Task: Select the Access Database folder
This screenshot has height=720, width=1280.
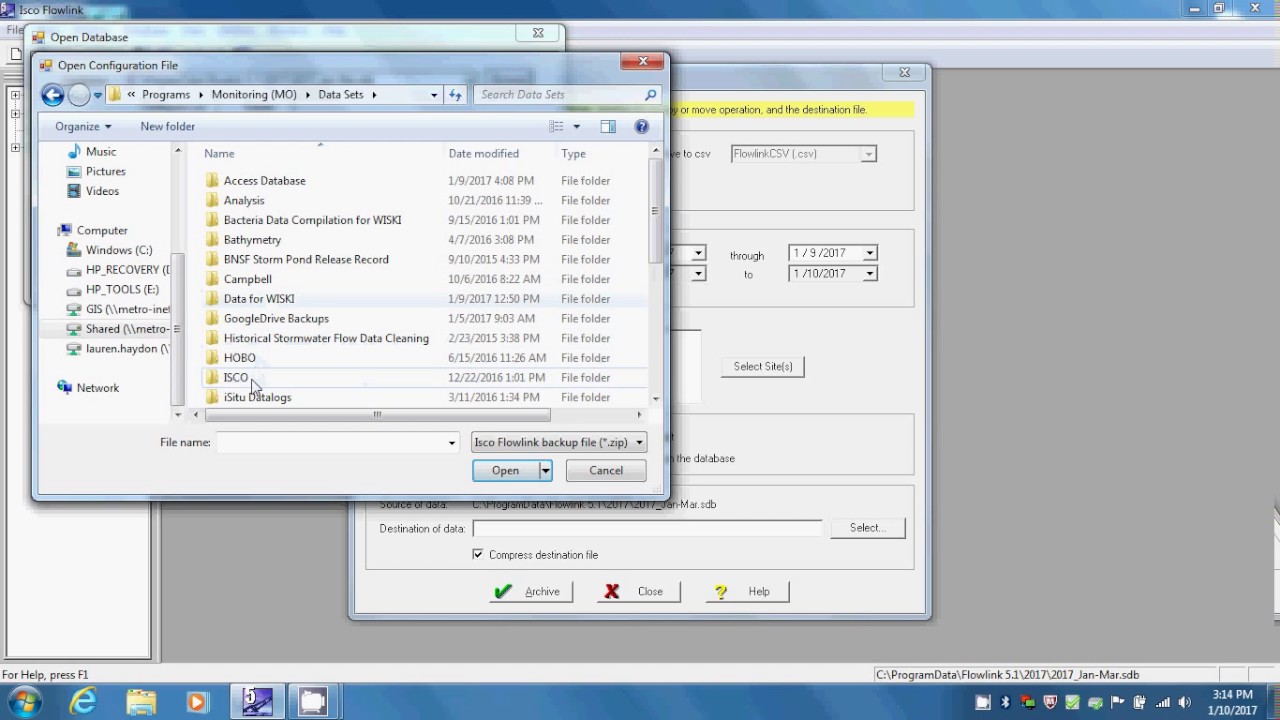Action: pos(264,181)
